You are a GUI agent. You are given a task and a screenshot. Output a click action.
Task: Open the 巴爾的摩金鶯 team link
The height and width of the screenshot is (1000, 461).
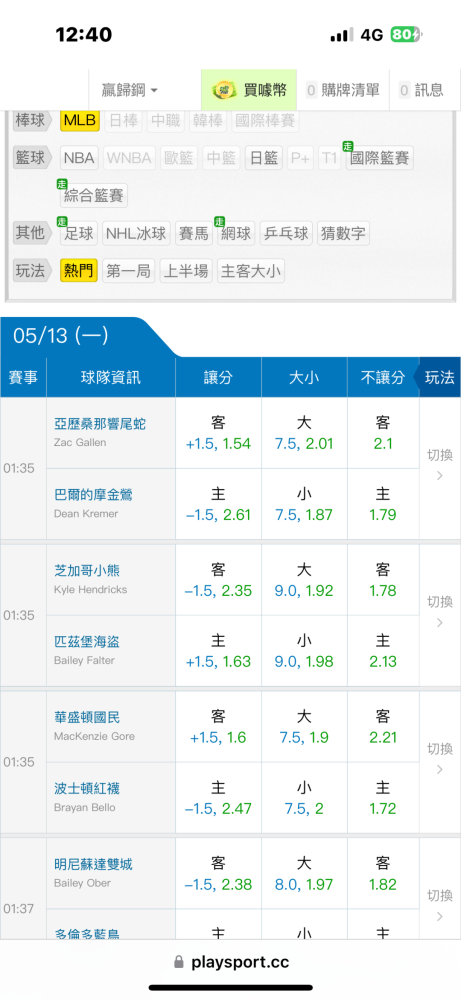pyautogui.click(x=93, y=495)
